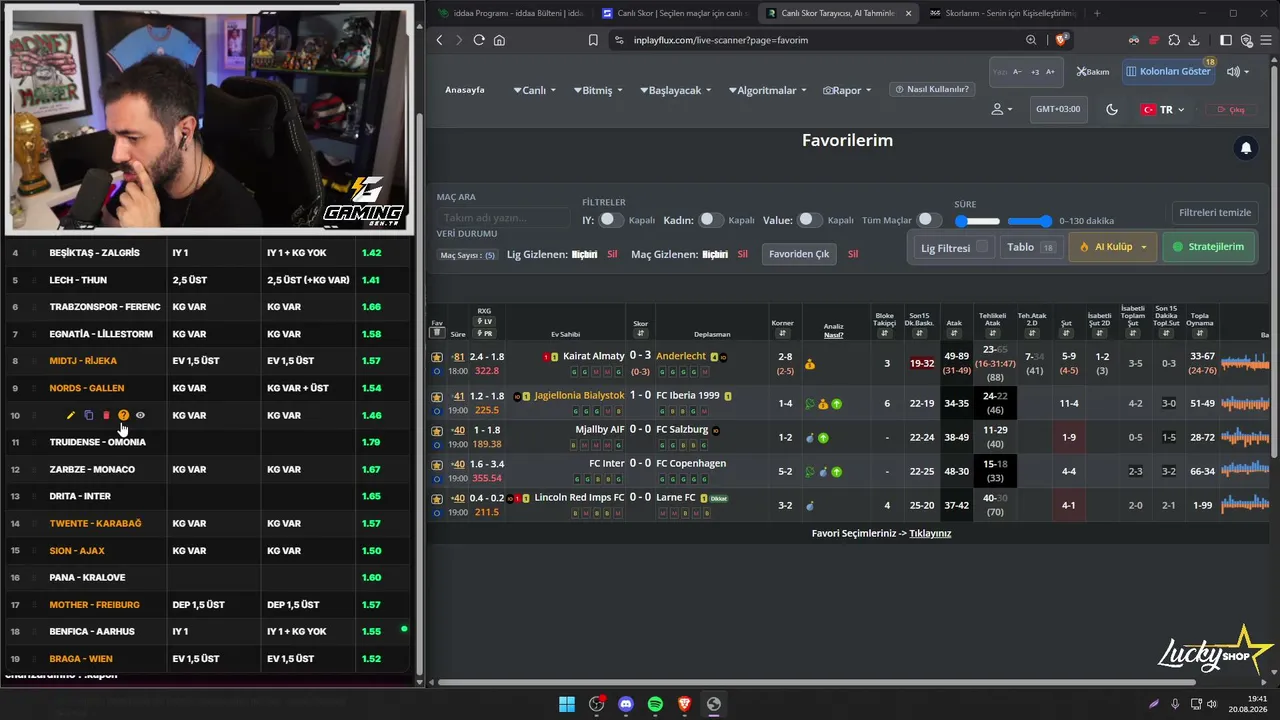Viewport: 1280px width, 720px height.
Task: Reload the inplayflux page
Action: pyautogui.click(x=479, y=40)
